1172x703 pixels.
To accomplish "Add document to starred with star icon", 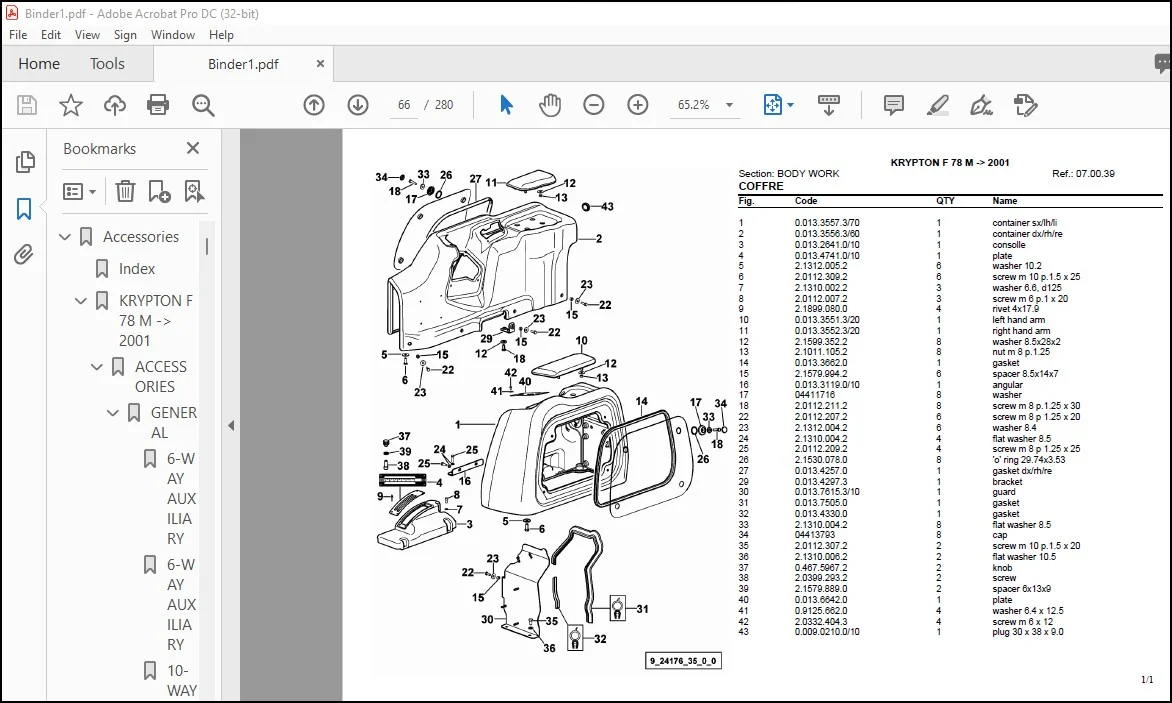I will [x=71, y=105].
